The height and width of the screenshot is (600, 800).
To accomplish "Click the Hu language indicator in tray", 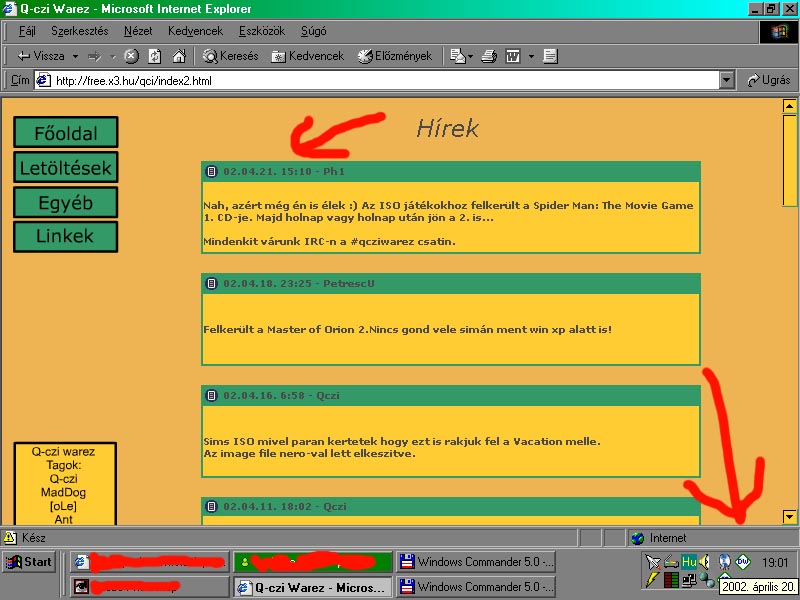I will 689,562.
